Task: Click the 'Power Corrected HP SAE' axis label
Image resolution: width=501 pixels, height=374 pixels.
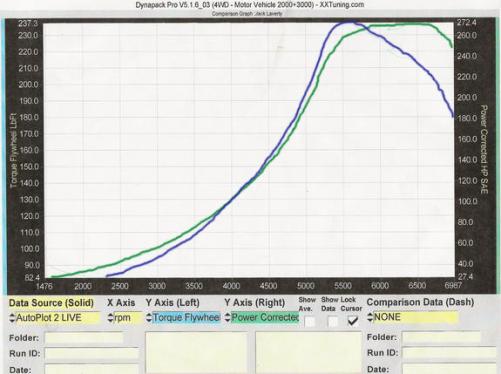Action: [484, 149]
